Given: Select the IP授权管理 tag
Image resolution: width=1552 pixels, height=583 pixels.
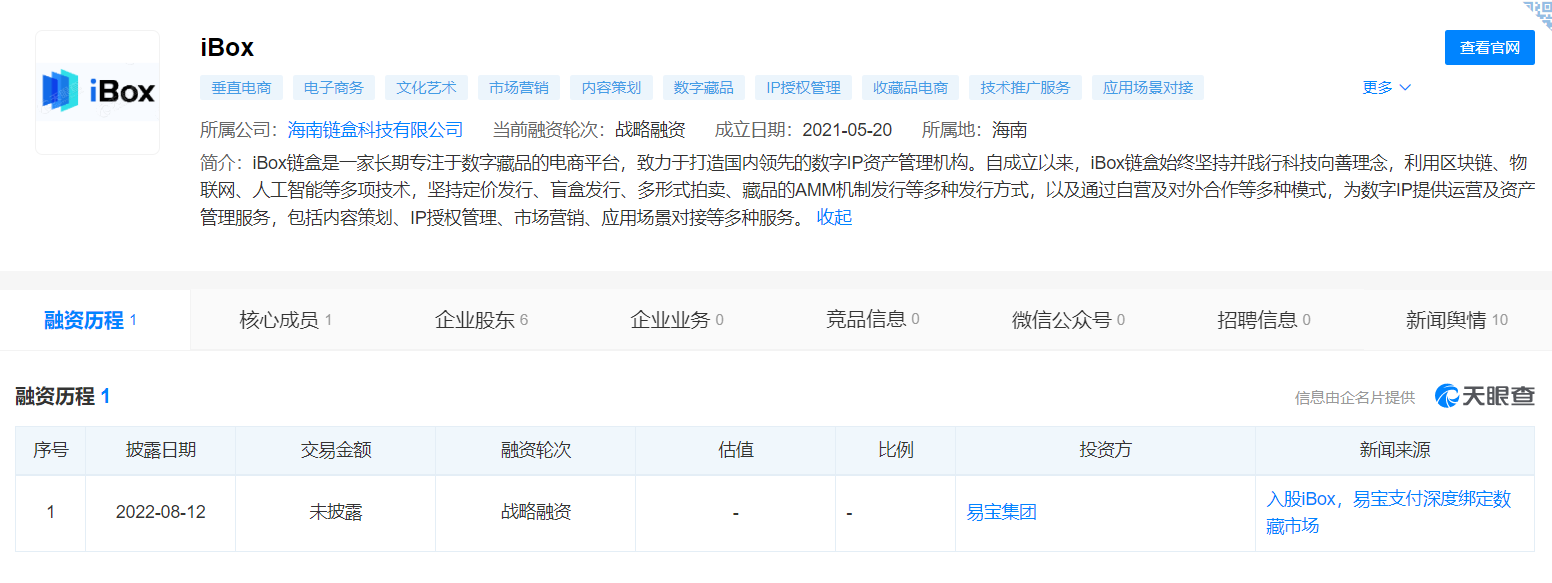Looking at the screenshot, I should (x=803, y=87).
